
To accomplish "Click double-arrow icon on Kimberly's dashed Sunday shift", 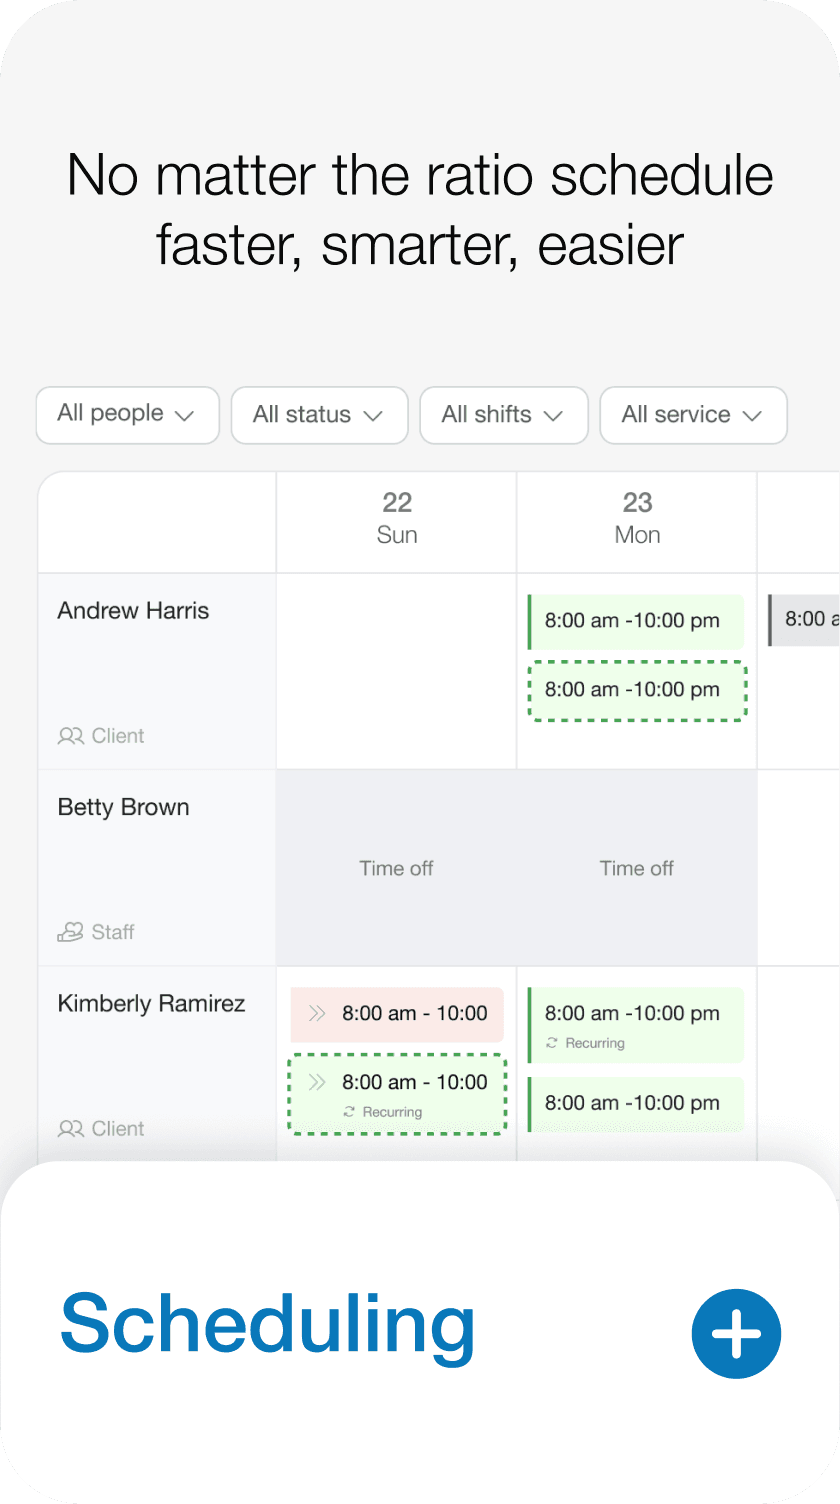I will pos(317,1082).
